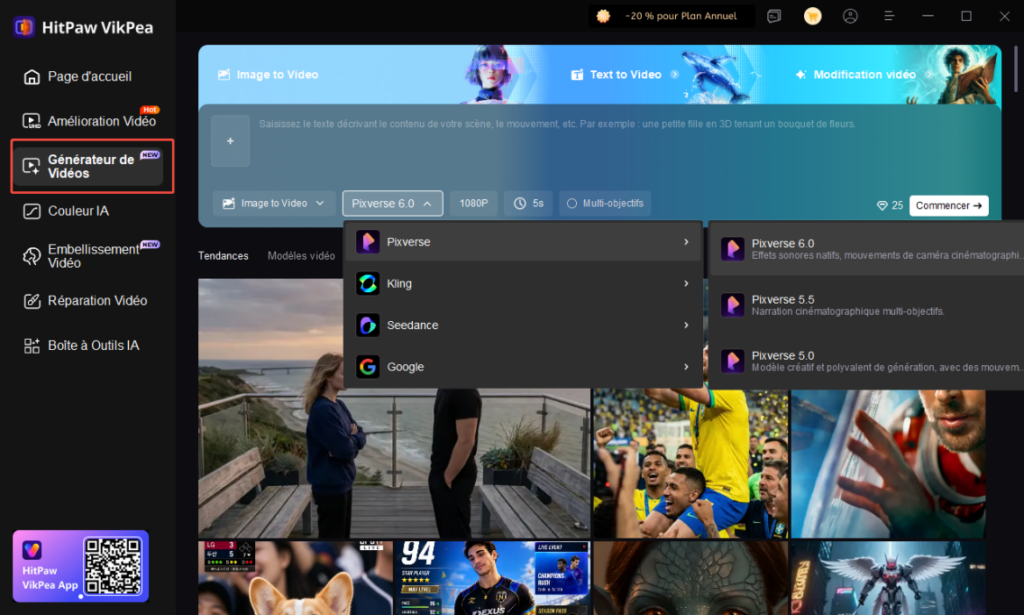Choose Pixverse 6.0 from the submenu

[867, 249]
